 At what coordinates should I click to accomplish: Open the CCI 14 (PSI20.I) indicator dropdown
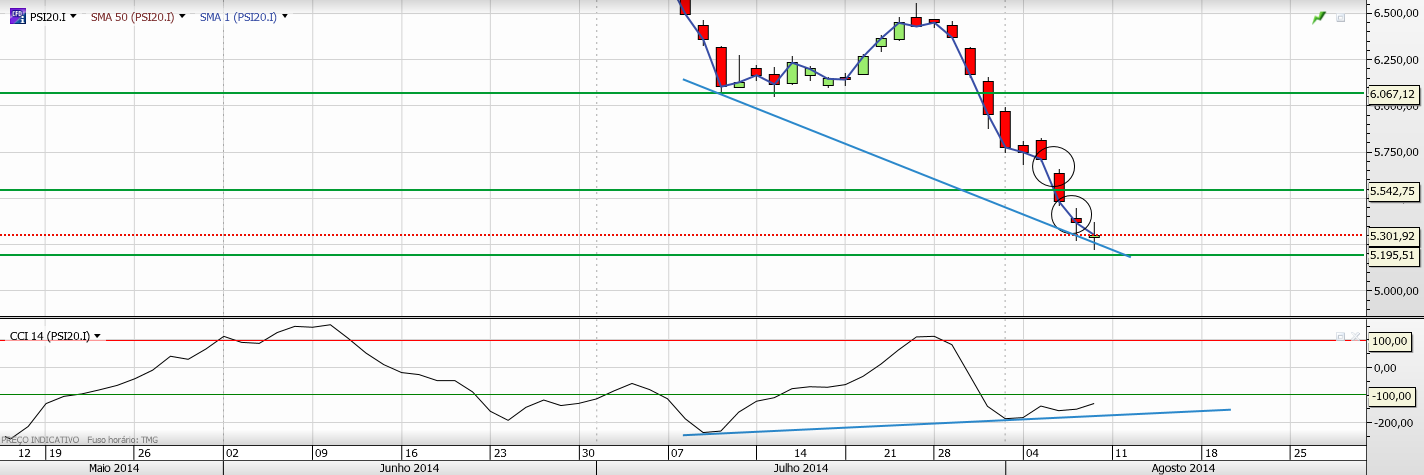point(97,336)
